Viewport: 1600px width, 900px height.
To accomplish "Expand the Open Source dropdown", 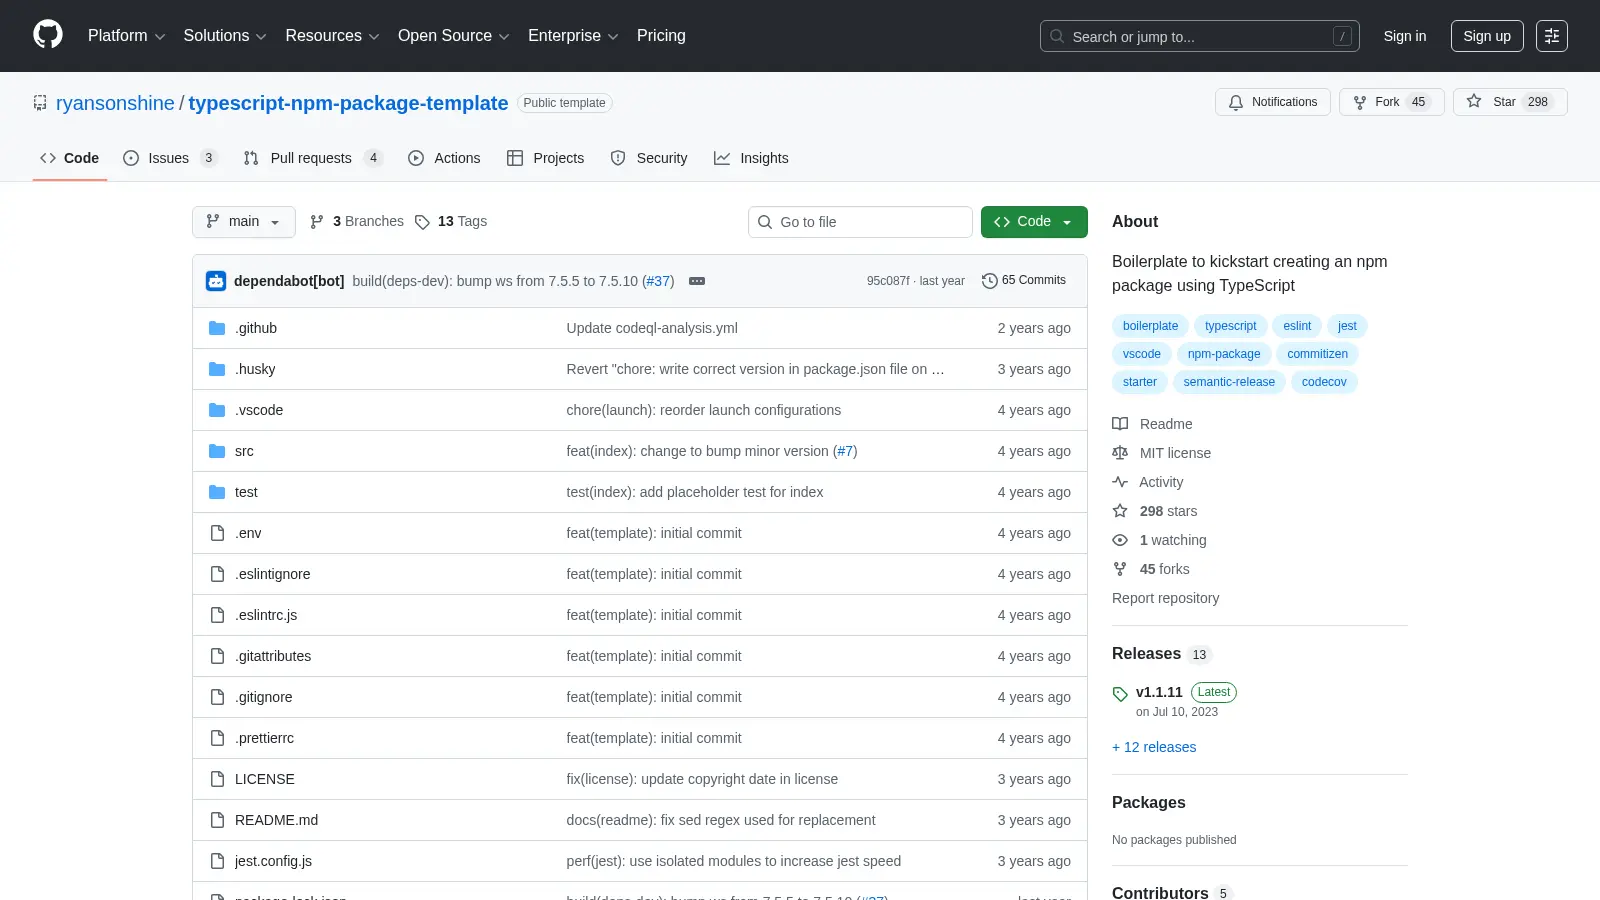I will point(454,36).
